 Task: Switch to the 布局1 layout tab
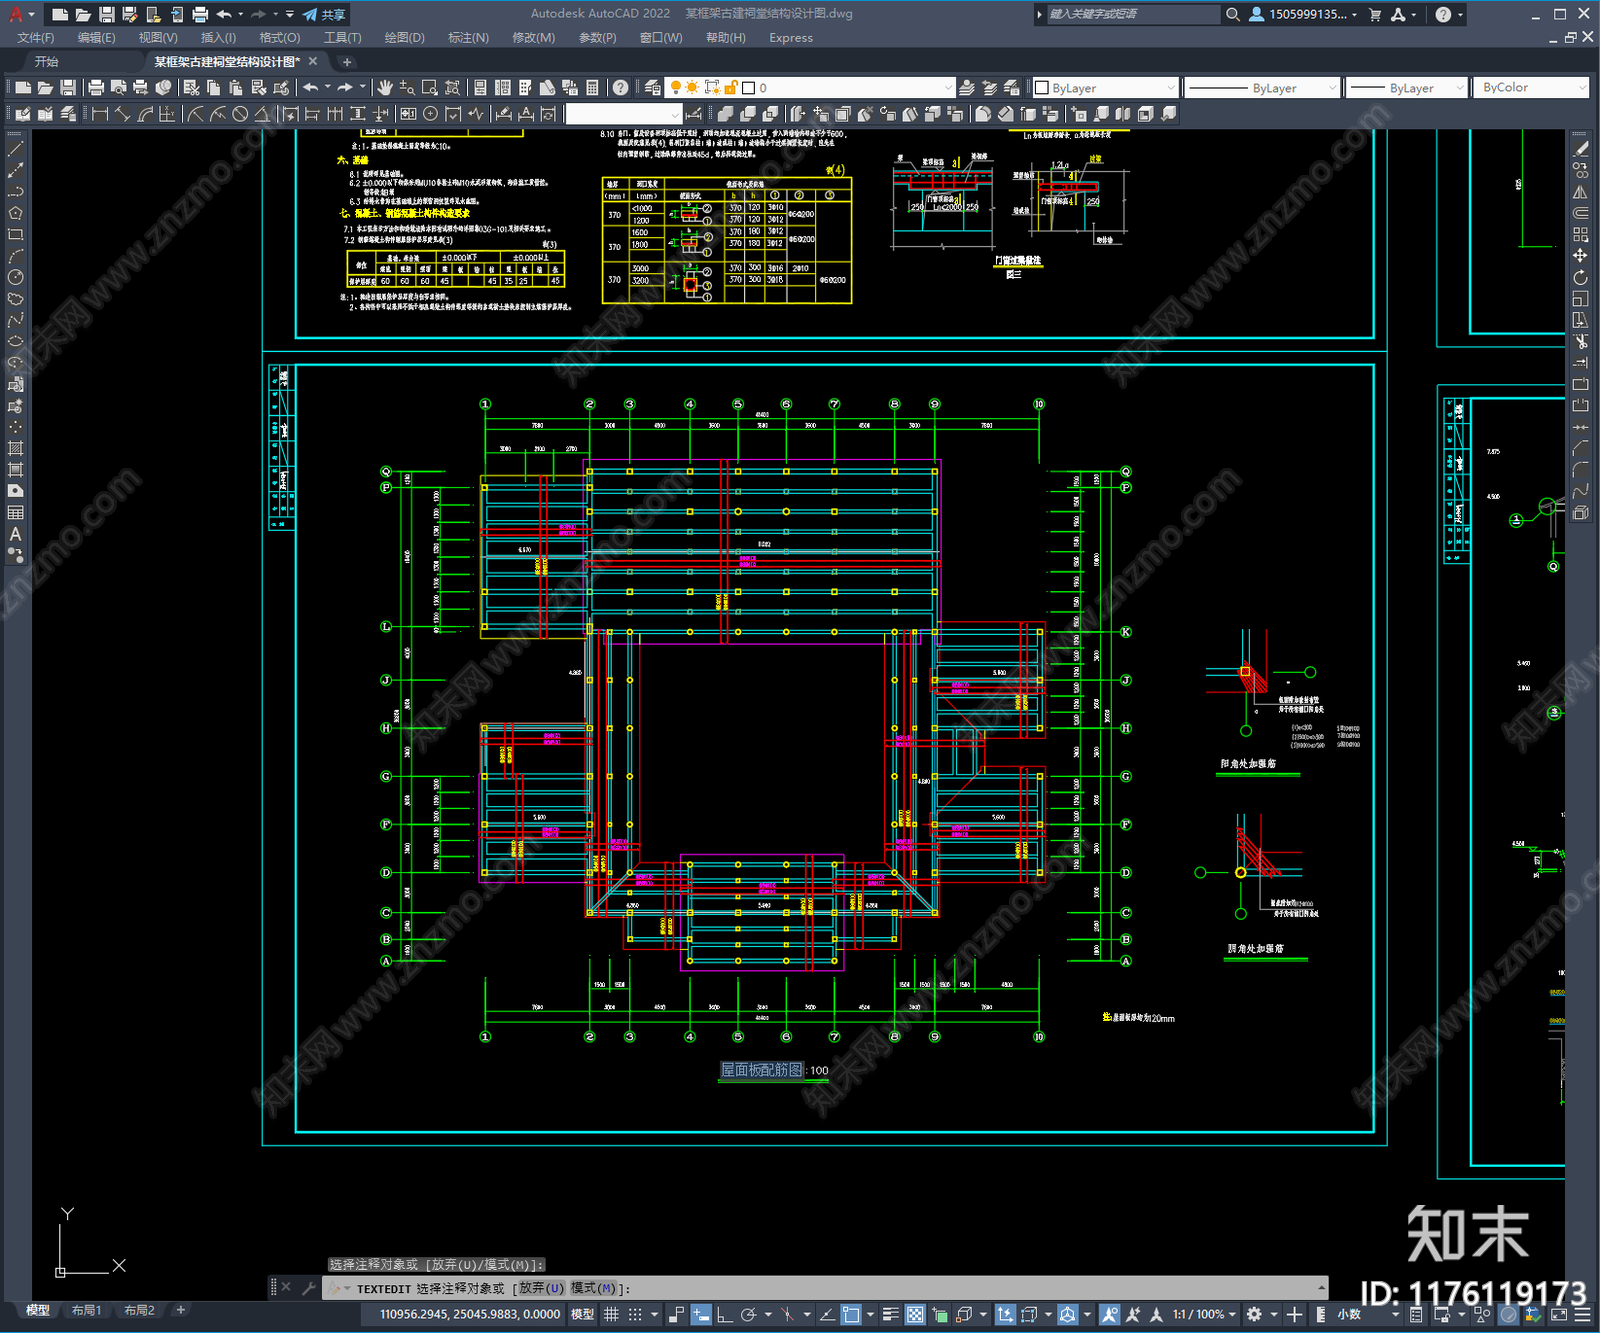(x=86, y=1310)
